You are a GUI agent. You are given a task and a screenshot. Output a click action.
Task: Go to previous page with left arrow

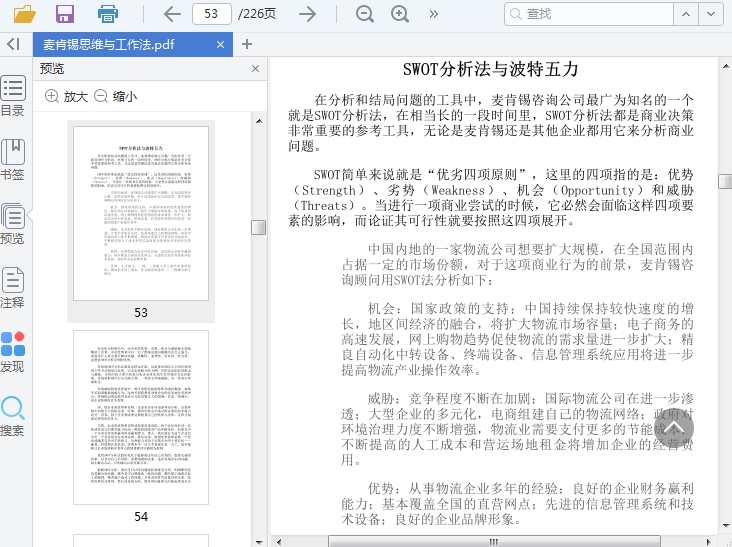coord(172,14)
